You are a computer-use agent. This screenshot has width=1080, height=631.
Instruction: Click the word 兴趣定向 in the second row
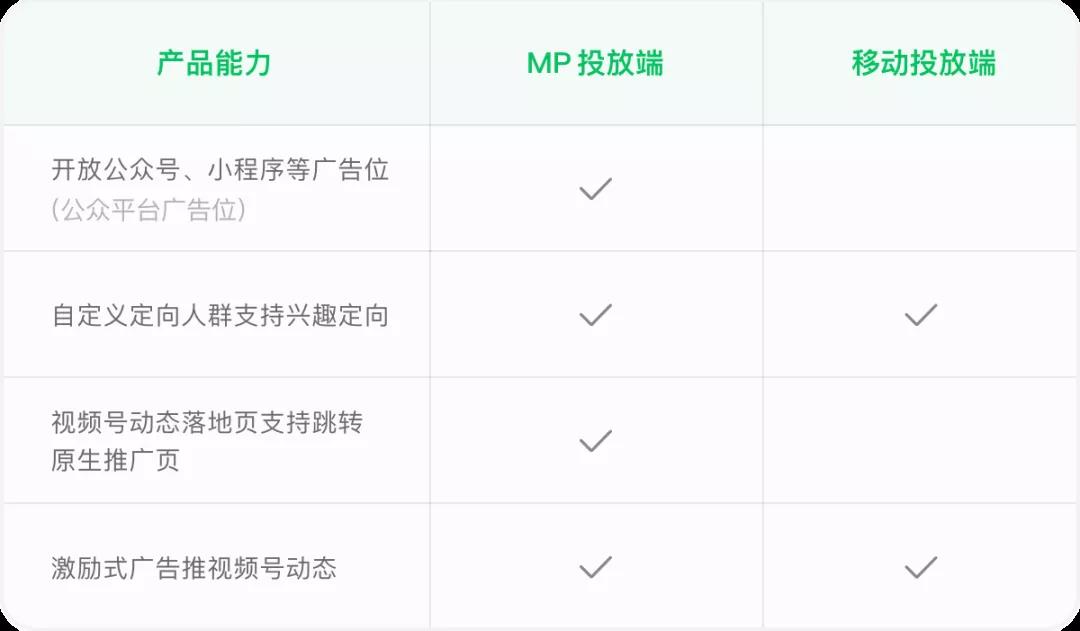click(337, 316)
